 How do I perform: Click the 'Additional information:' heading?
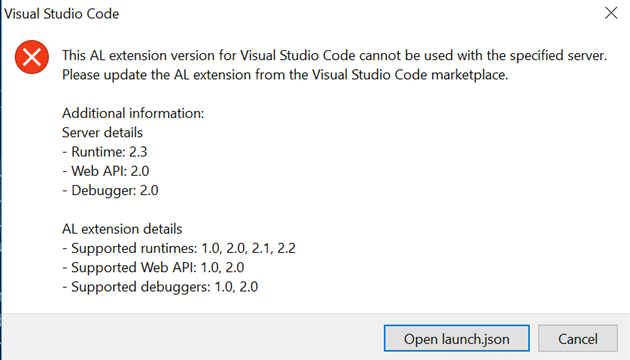pos(133,113)
